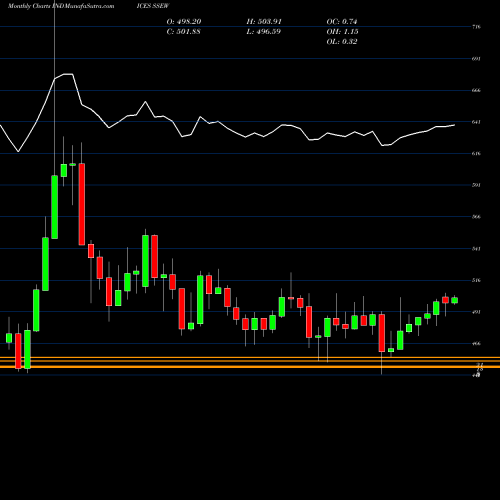The width and height of the screenshot is (500, 500).
Task: Click the 'OL: 0.32' reading
Action: (x=342, y=42)
